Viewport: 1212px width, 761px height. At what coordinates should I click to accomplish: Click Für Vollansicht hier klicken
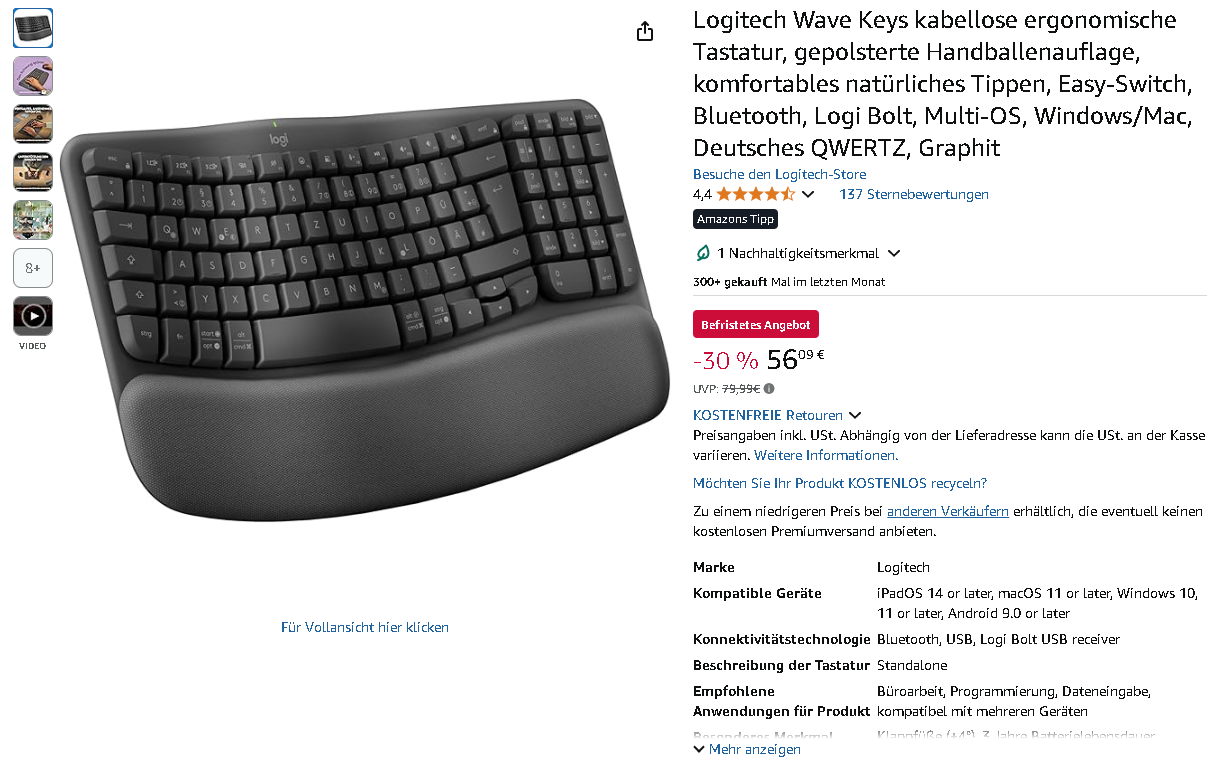[x=365, y=627]
